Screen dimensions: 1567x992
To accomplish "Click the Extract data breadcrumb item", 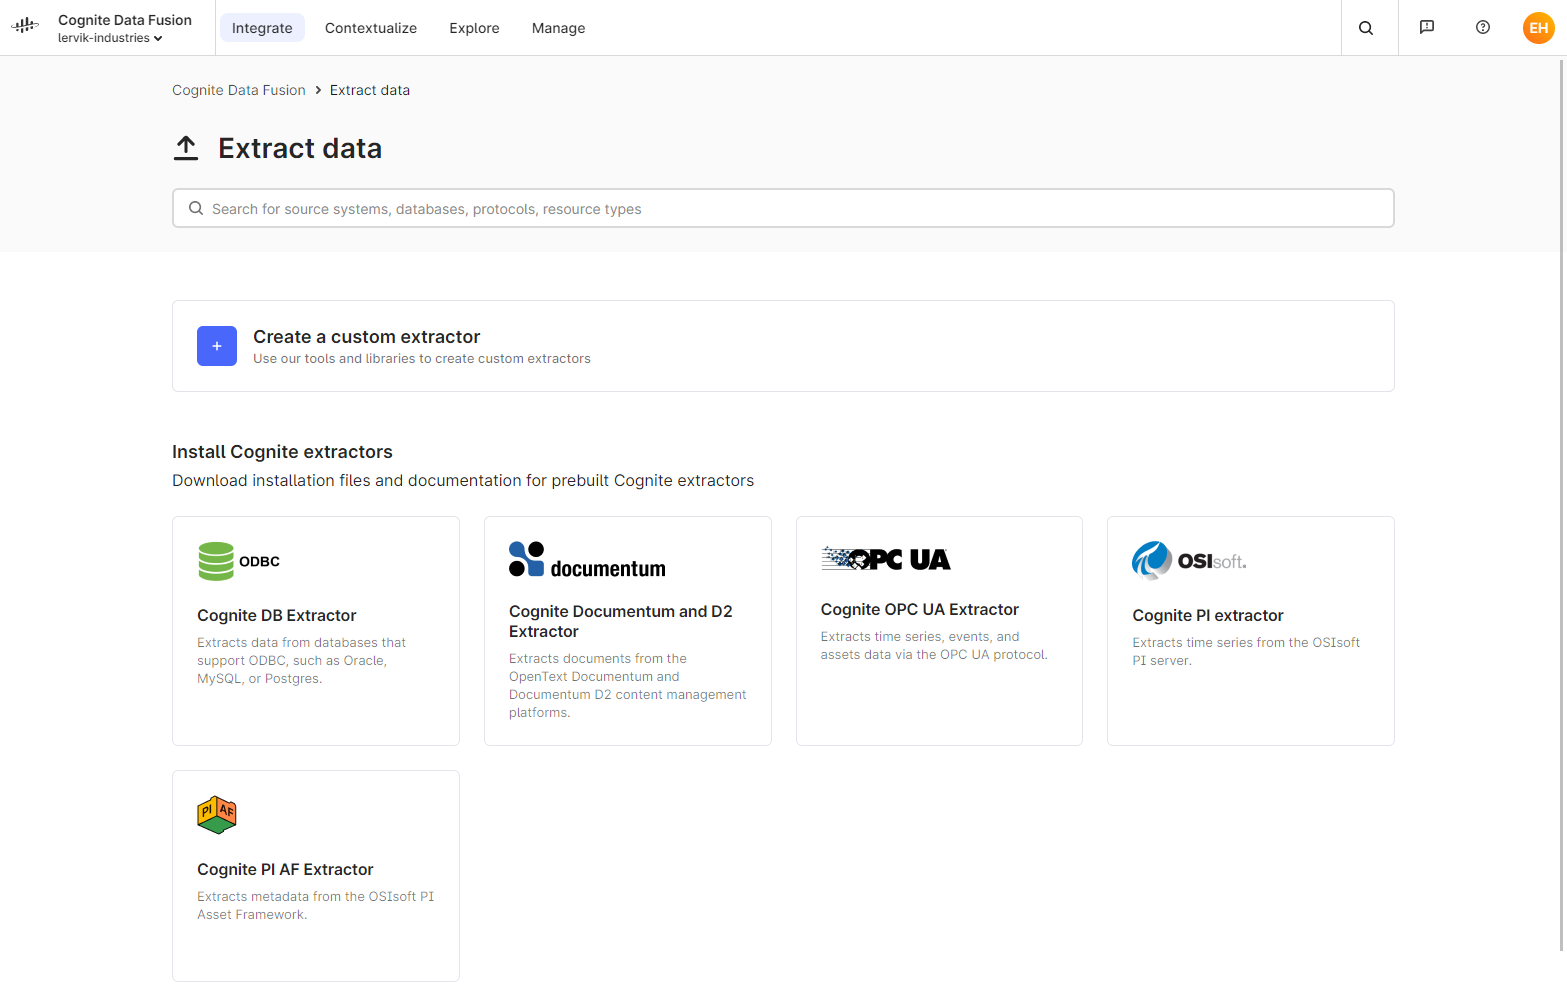I will click(370, 90).
